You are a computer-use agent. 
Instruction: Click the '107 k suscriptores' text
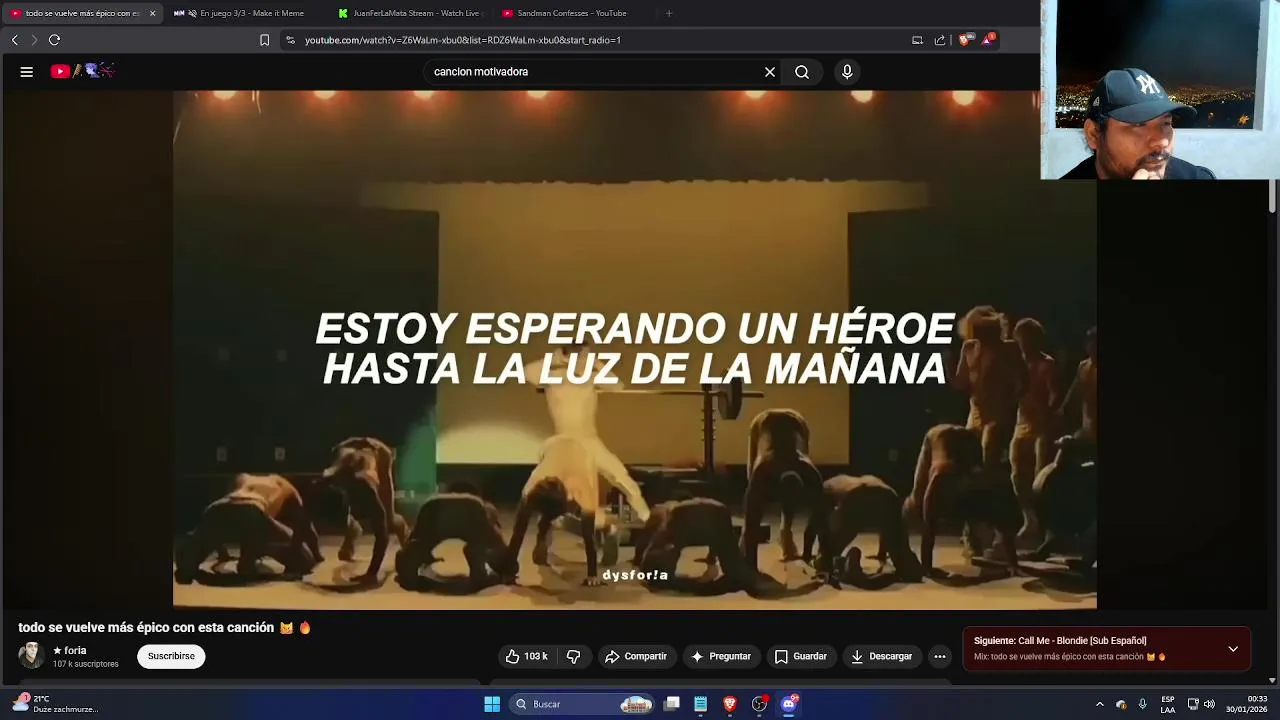[x=86, y=664]
